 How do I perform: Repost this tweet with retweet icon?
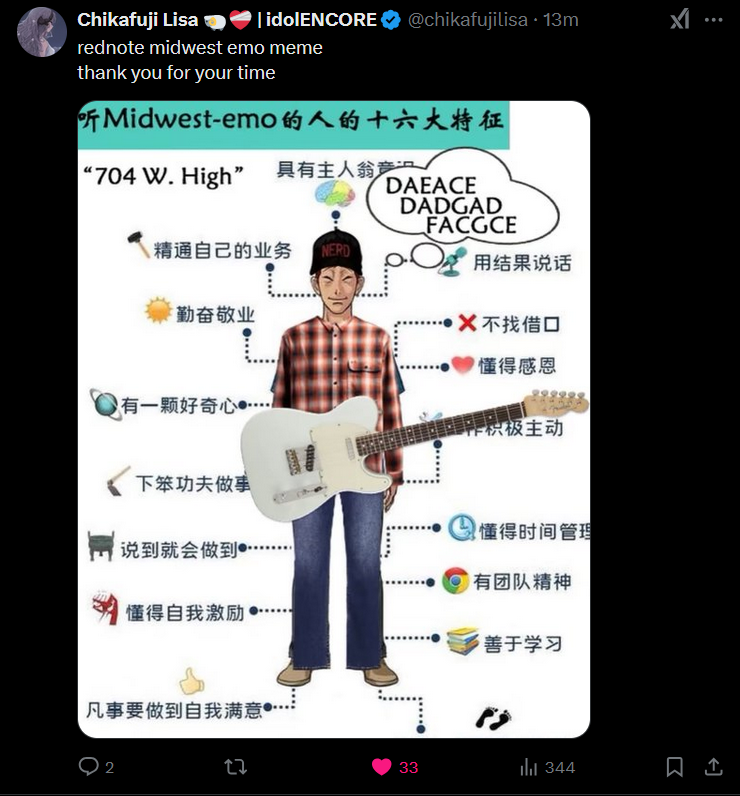point(236,767)
